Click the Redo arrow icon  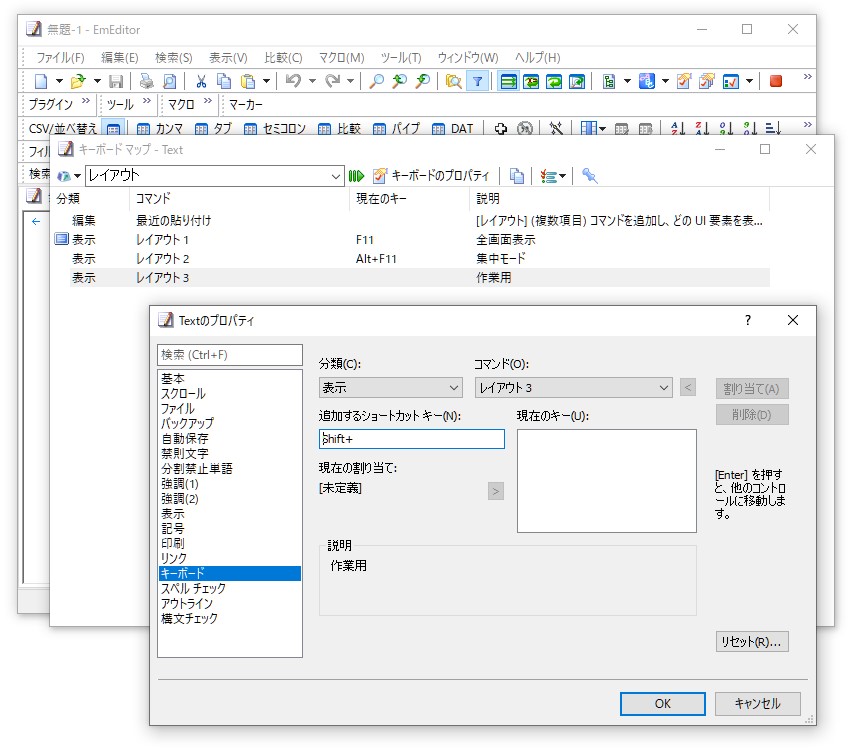point(332,82)
